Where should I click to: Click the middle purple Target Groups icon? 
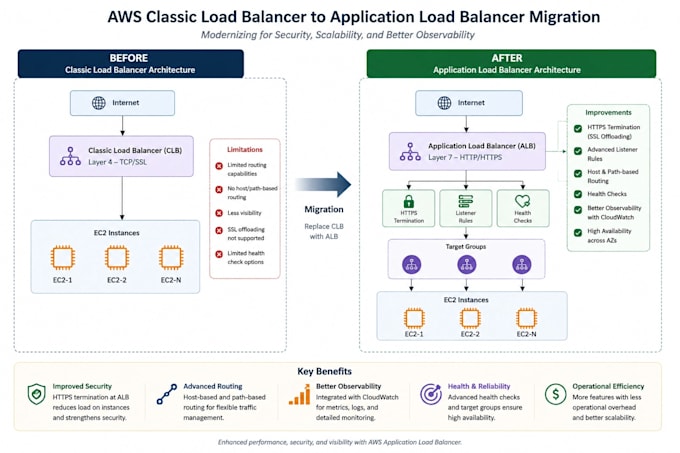pos(467,264)
